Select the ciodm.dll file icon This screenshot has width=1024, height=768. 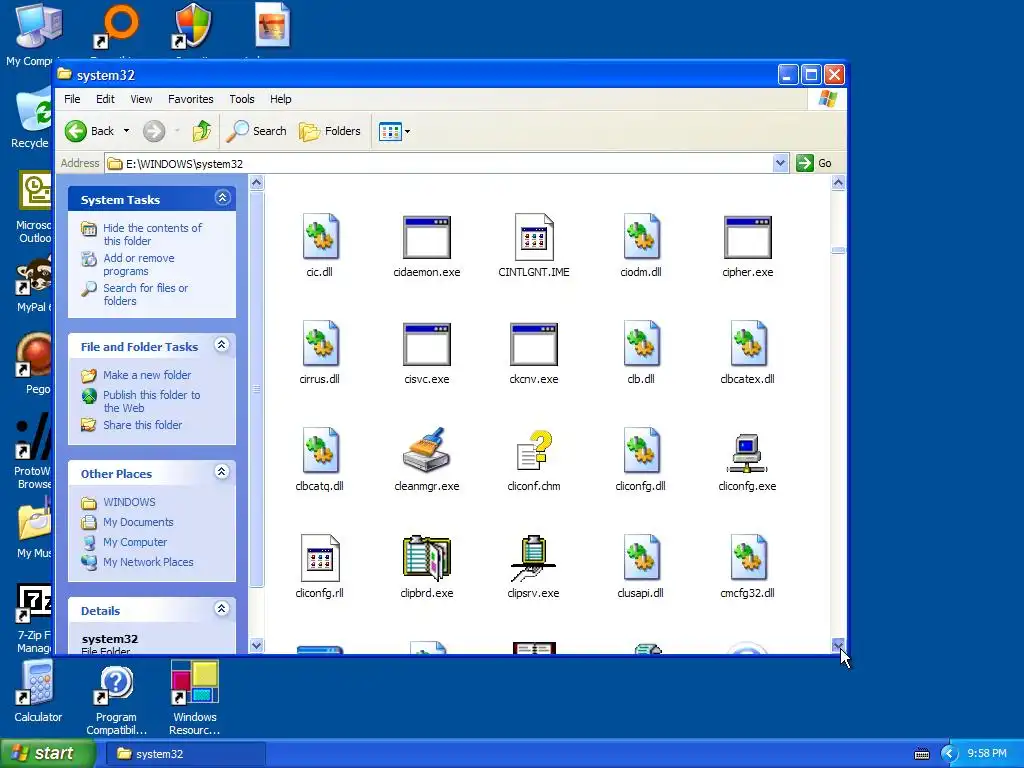coord(641,236)
